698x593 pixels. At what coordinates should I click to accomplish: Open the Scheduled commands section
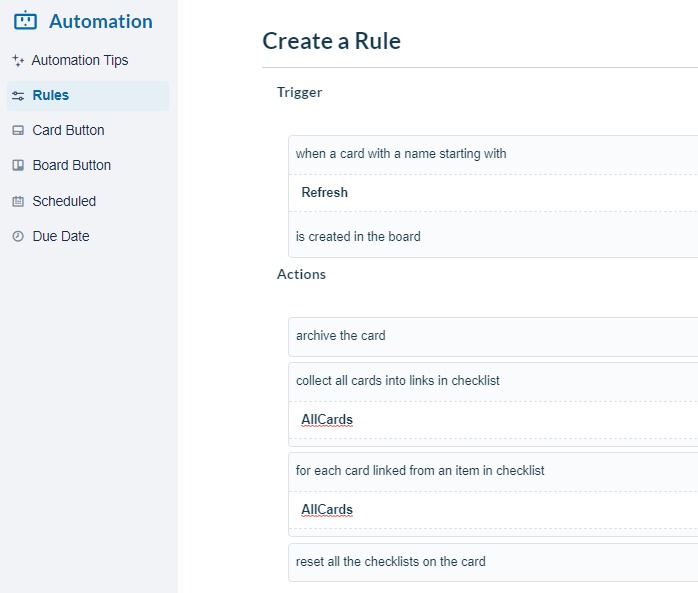tap(64, 201)
